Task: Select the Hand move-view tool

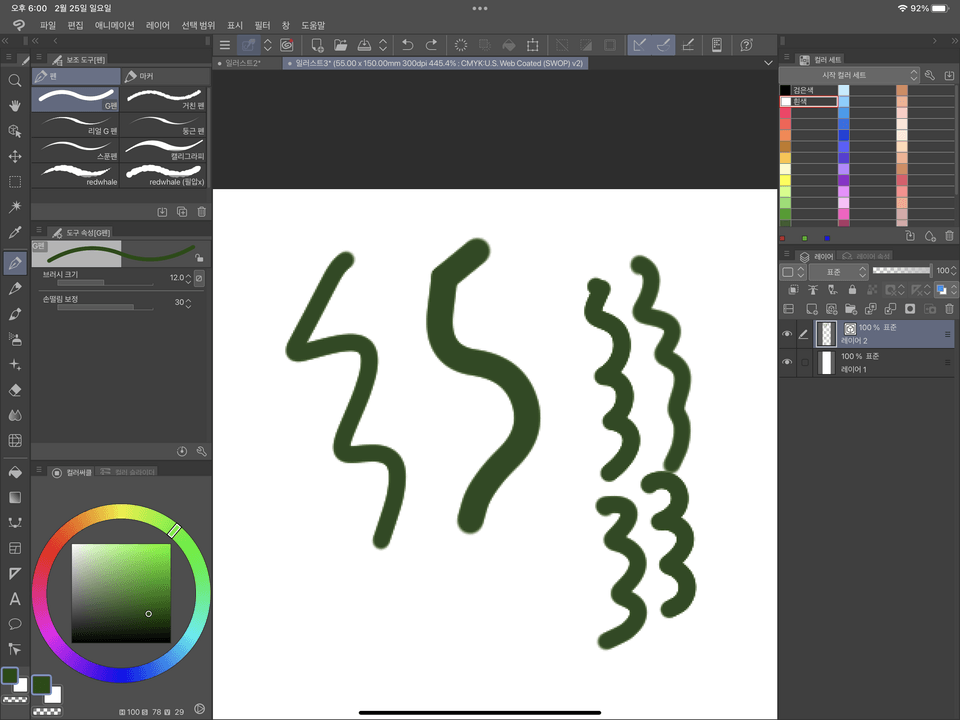Action: (15, 105)
